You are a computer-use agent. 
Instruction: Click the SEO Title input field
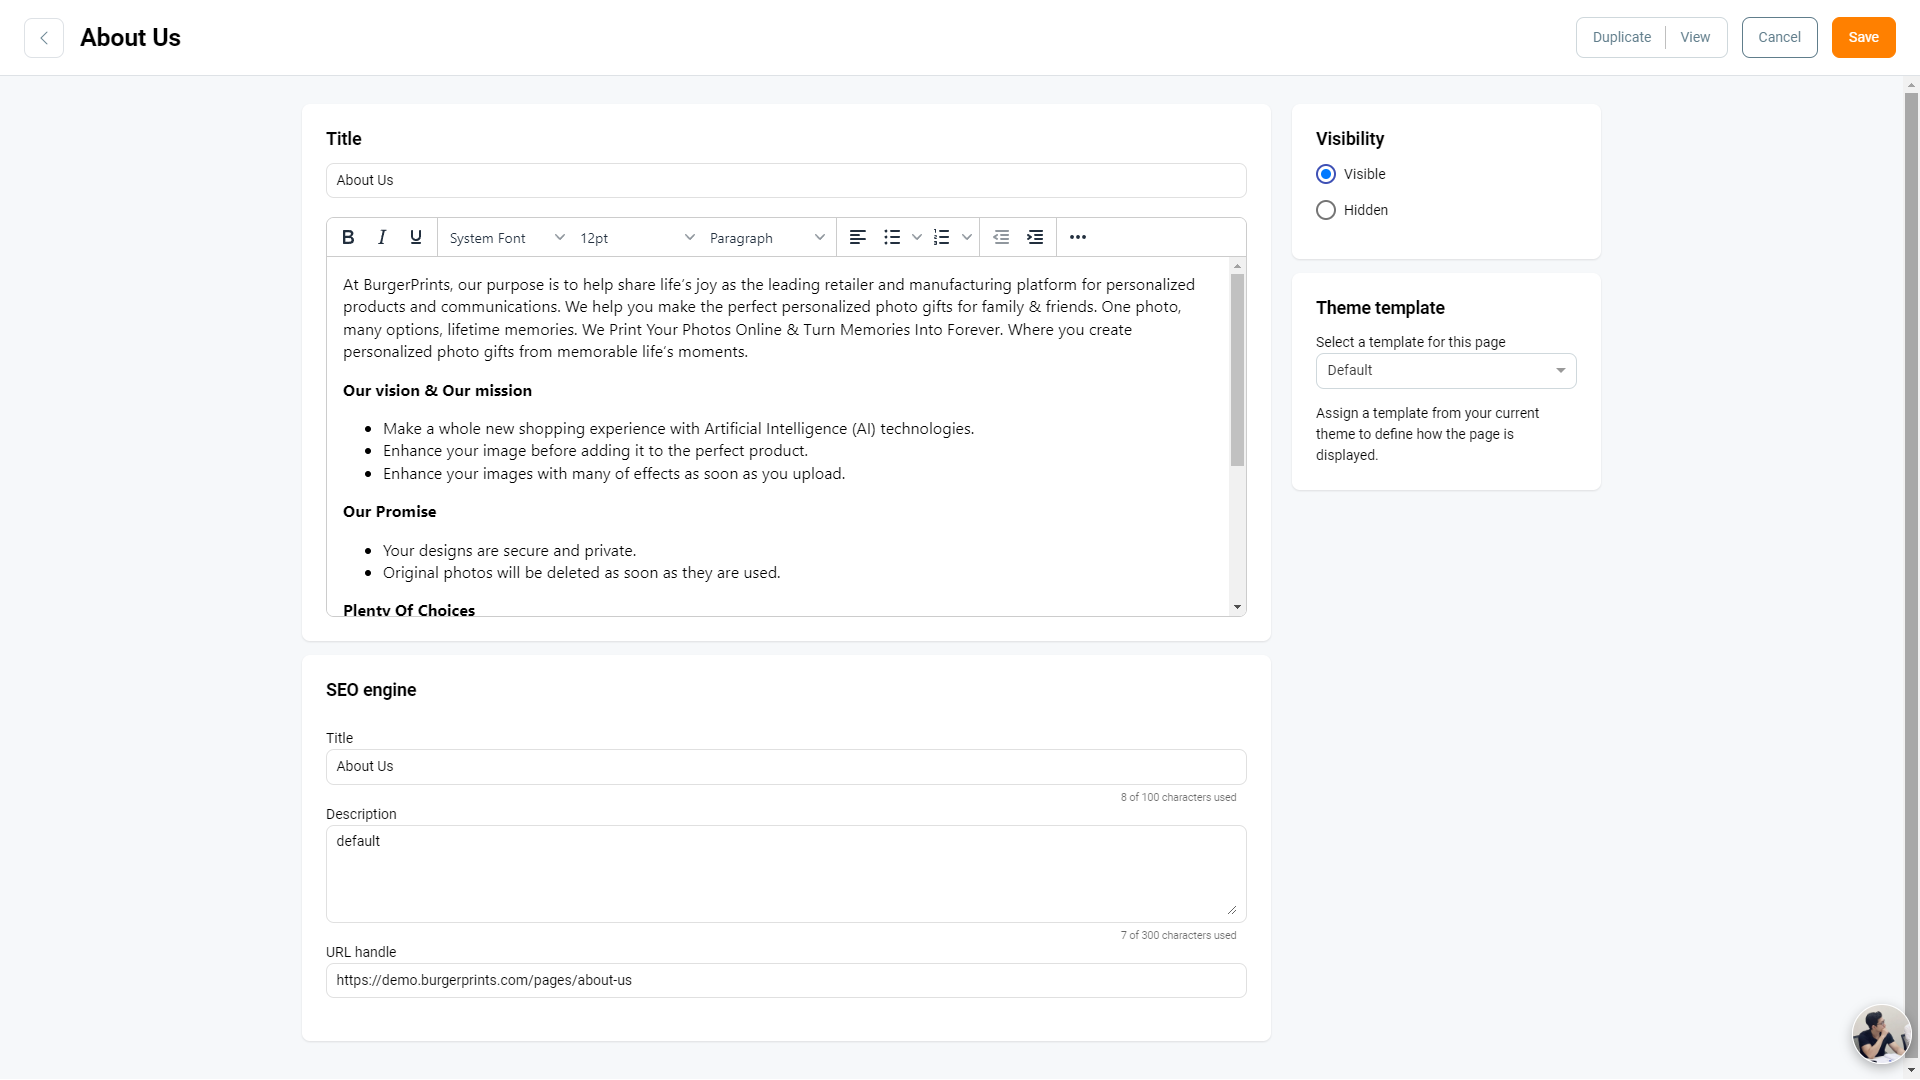pos(786,766)
